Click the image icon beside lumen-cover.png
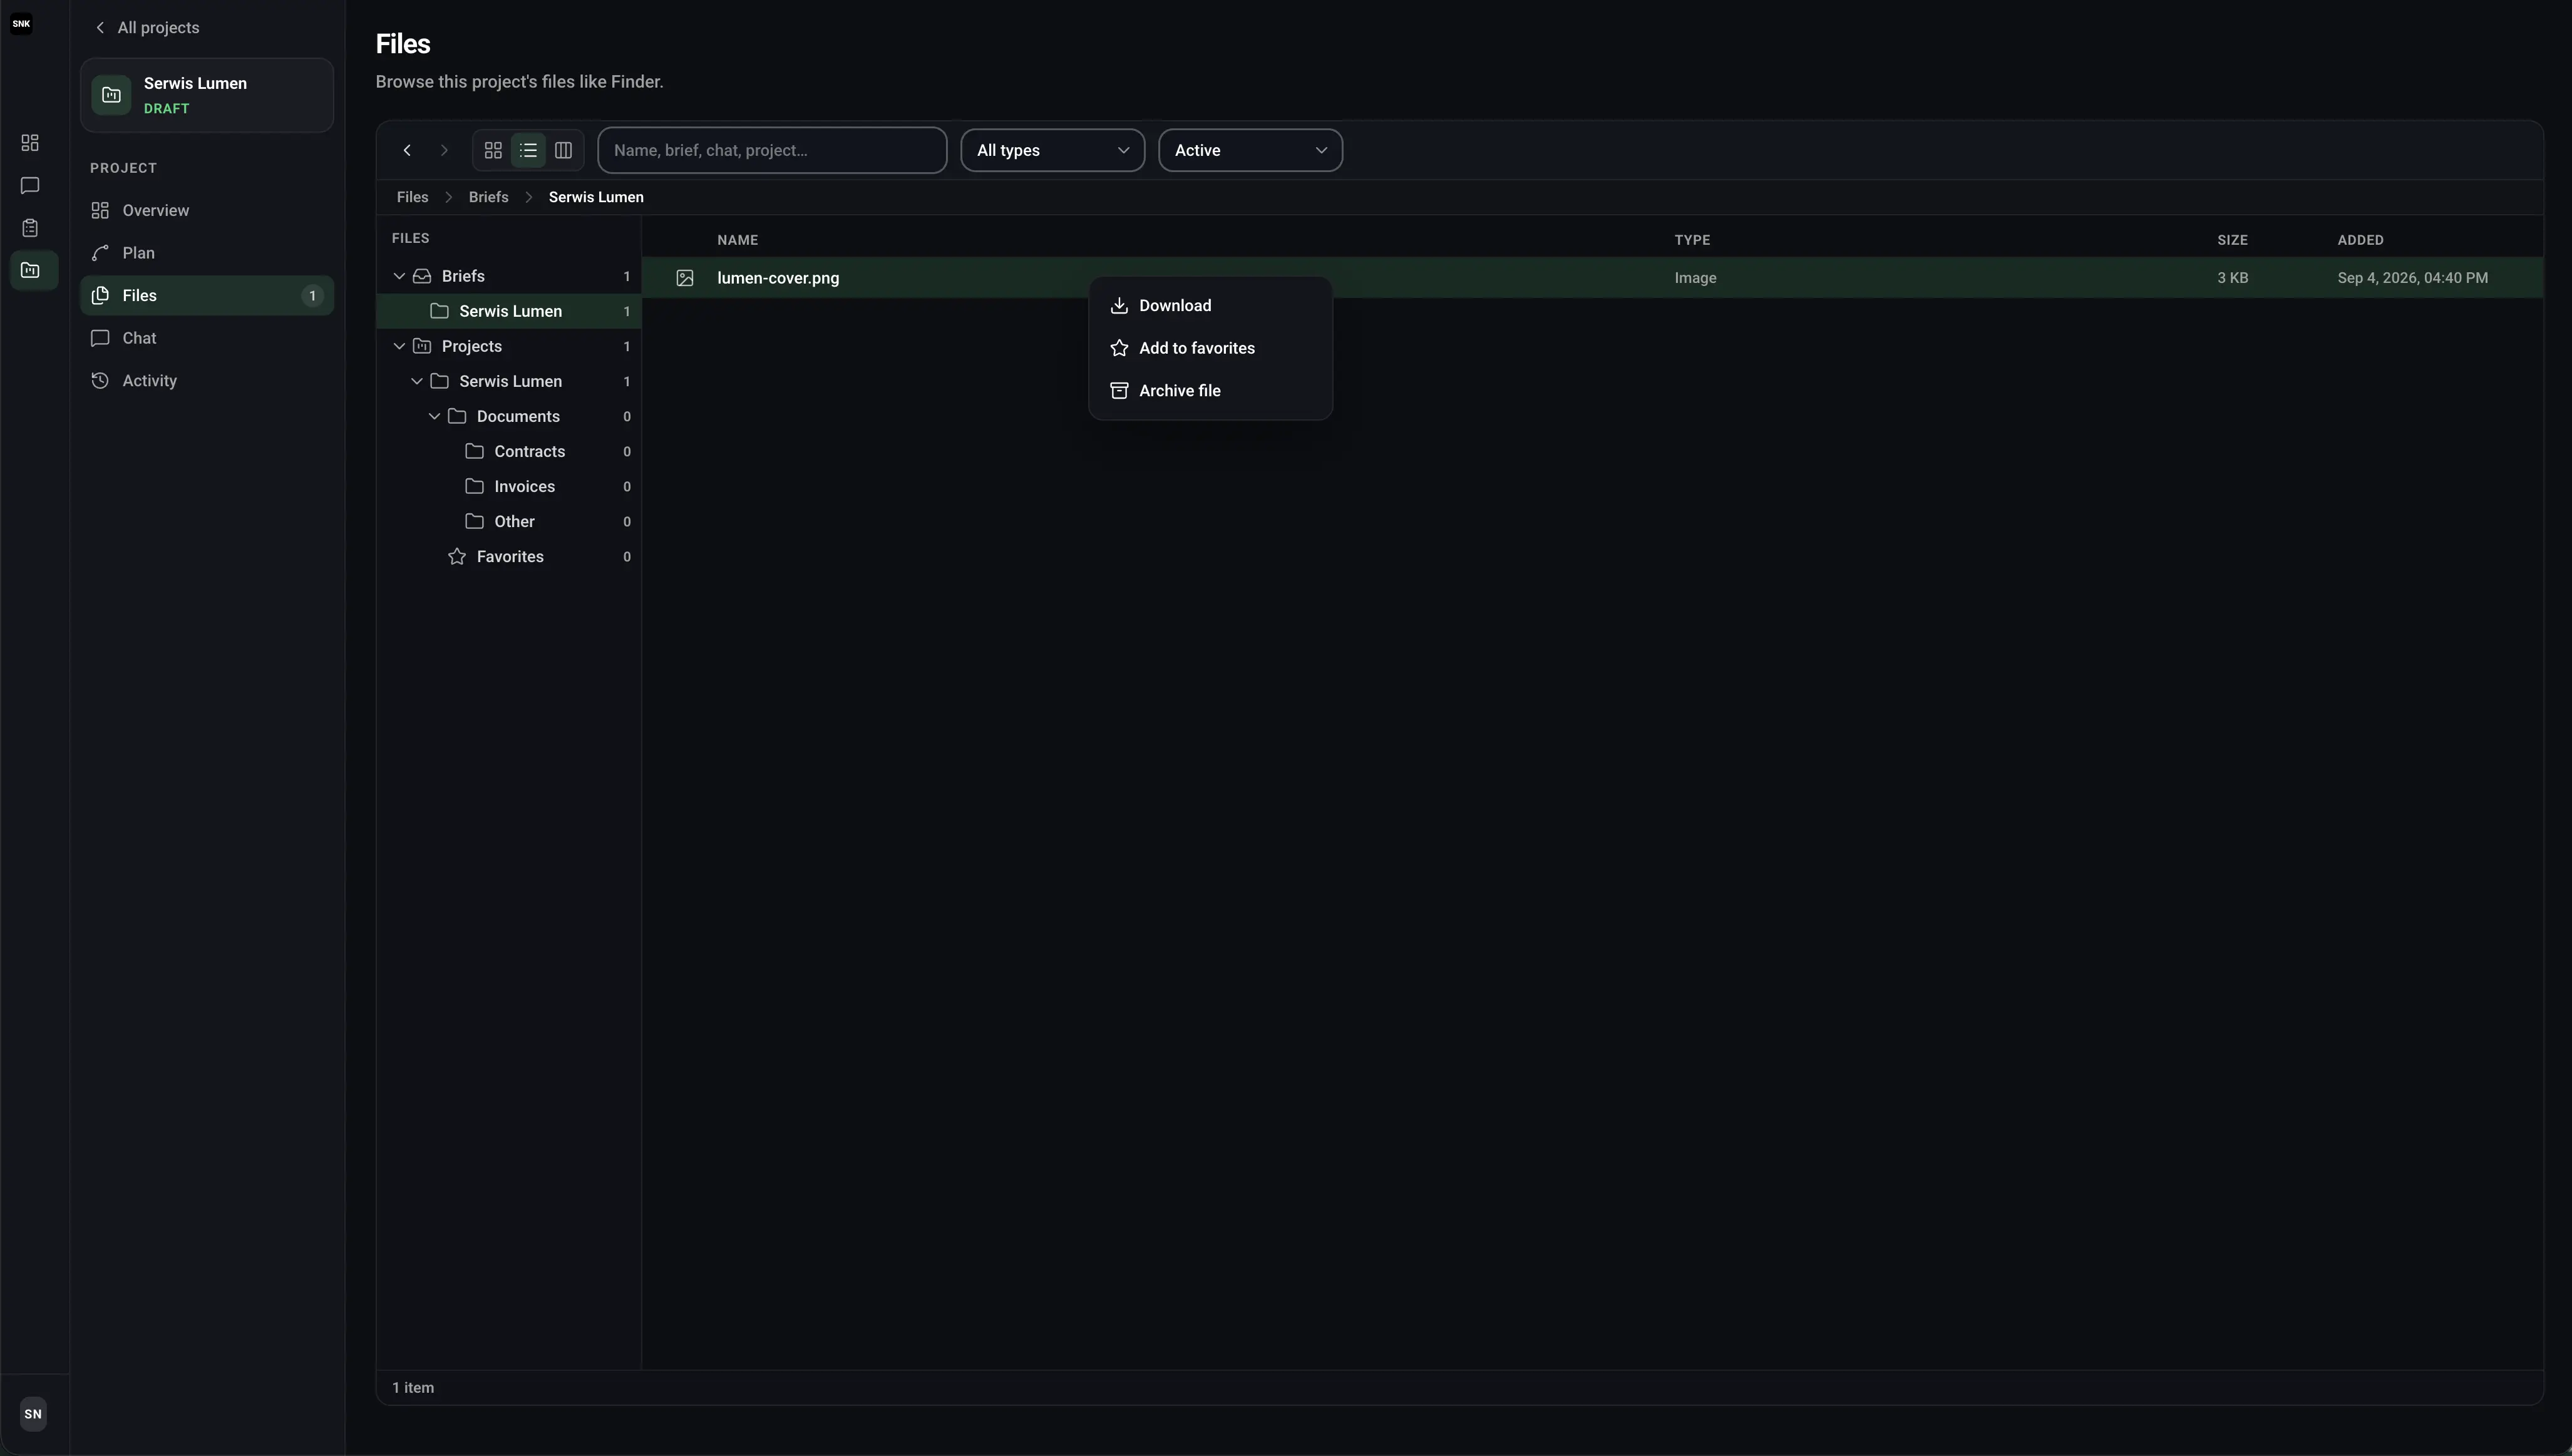 685,278
